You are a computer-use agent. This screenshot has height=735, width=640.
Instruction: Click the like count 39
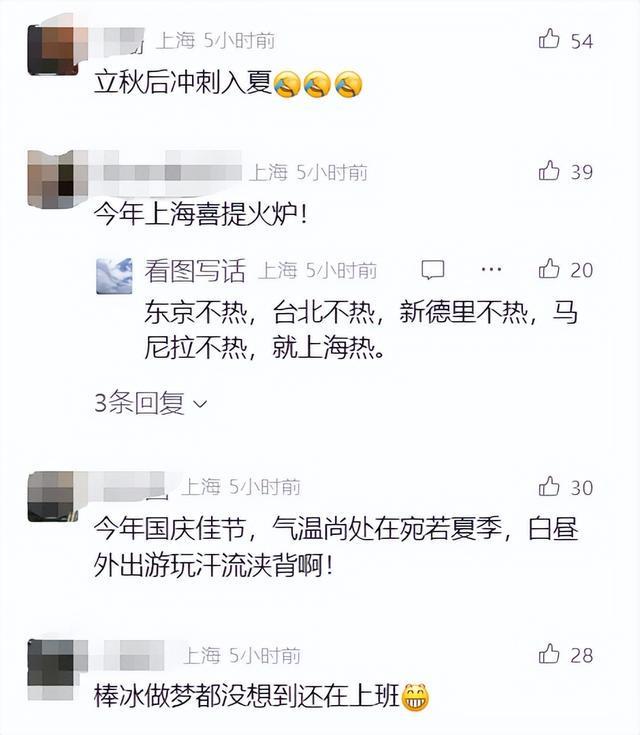[581, 172]
